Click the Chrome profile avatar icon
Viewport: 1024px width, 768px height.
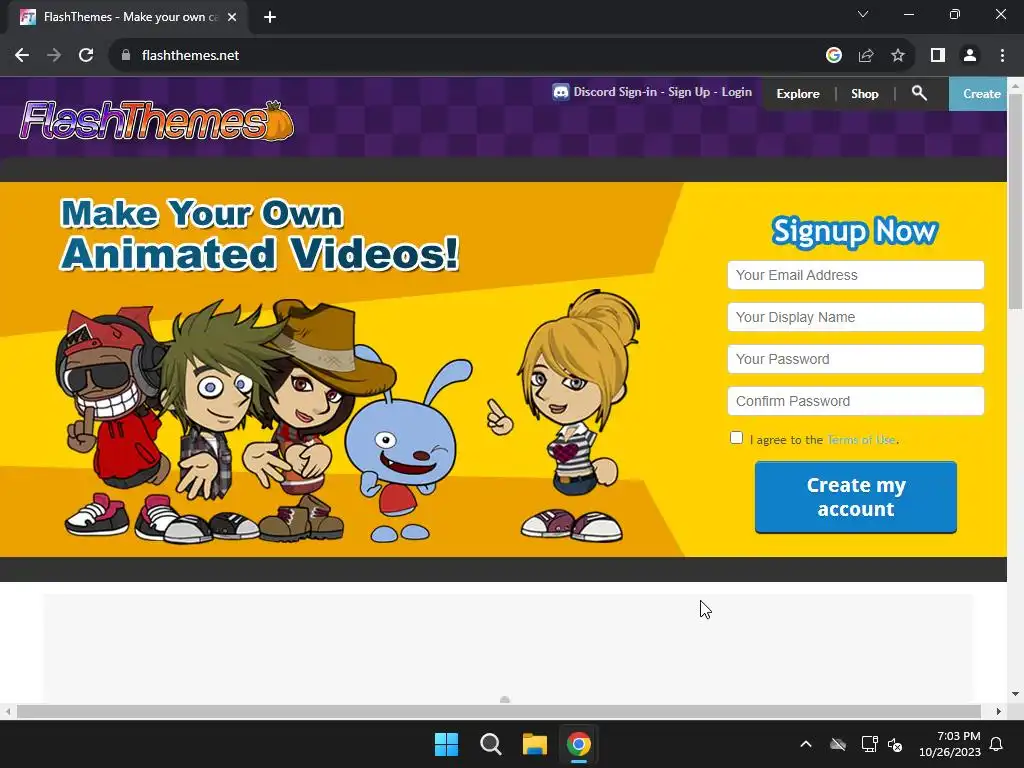970,56
